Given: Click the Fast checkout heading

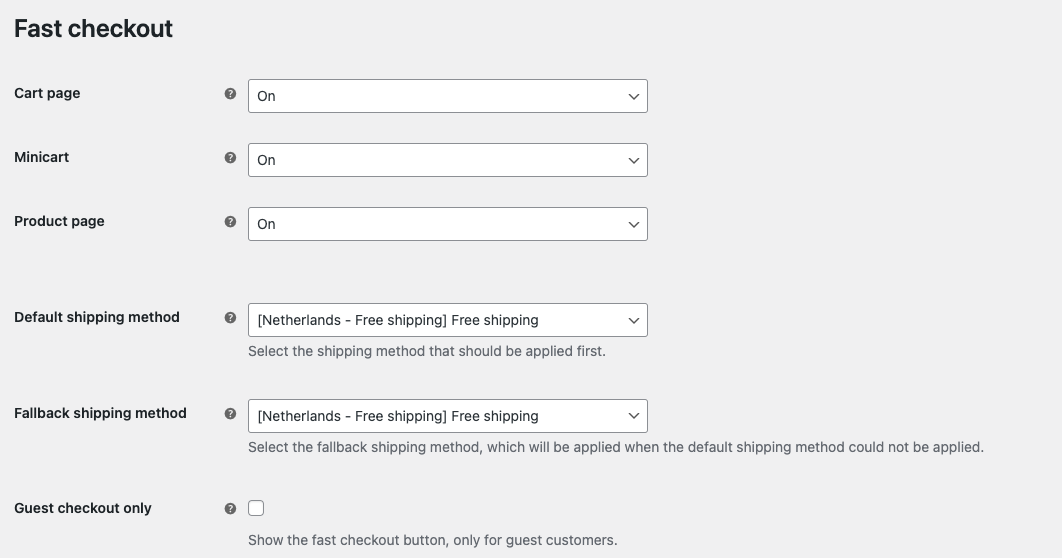Looking at the screenshot, I should click(x=93, y=28).
